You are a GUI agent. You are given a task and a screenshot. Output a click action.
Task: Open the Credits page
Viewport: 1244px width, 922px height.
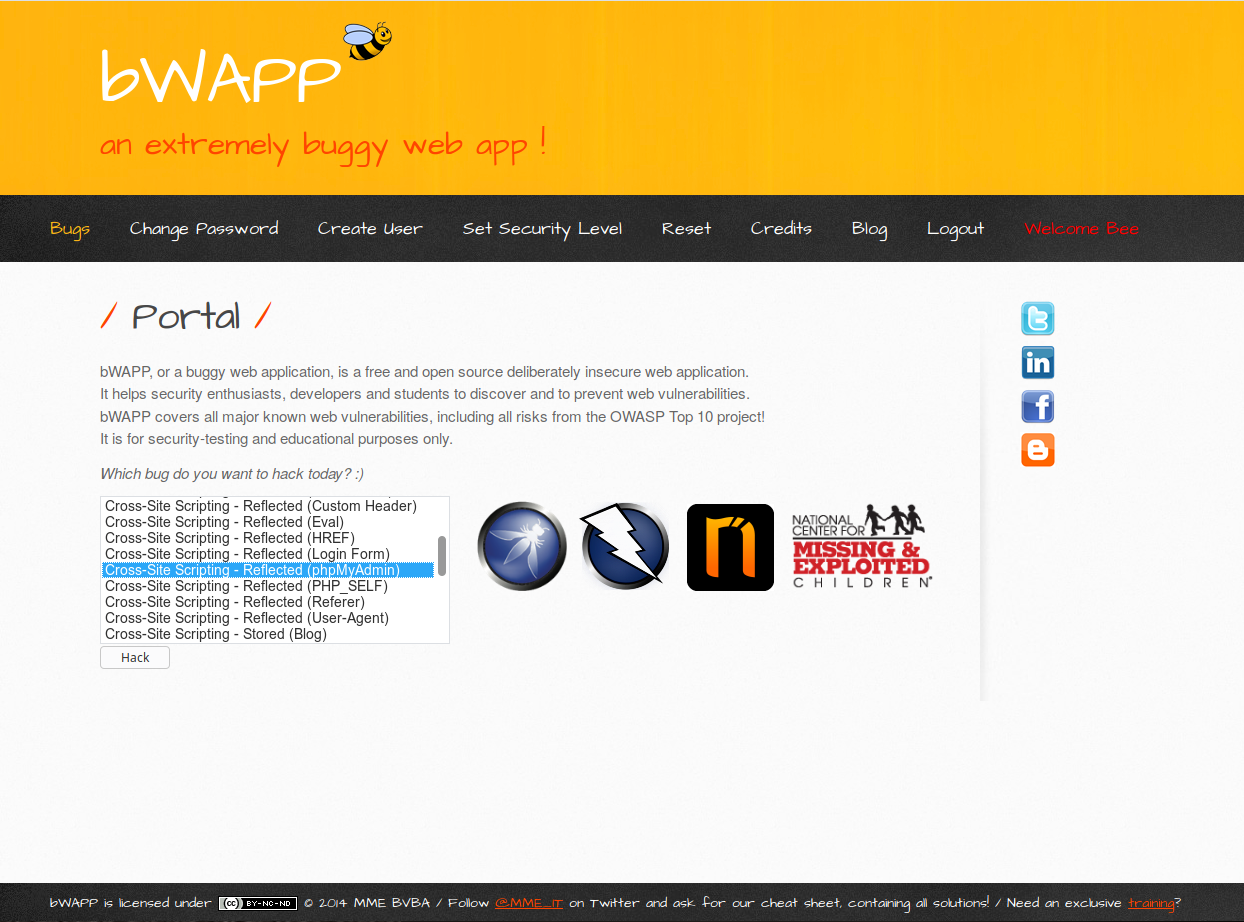click(x=781, y=228)
